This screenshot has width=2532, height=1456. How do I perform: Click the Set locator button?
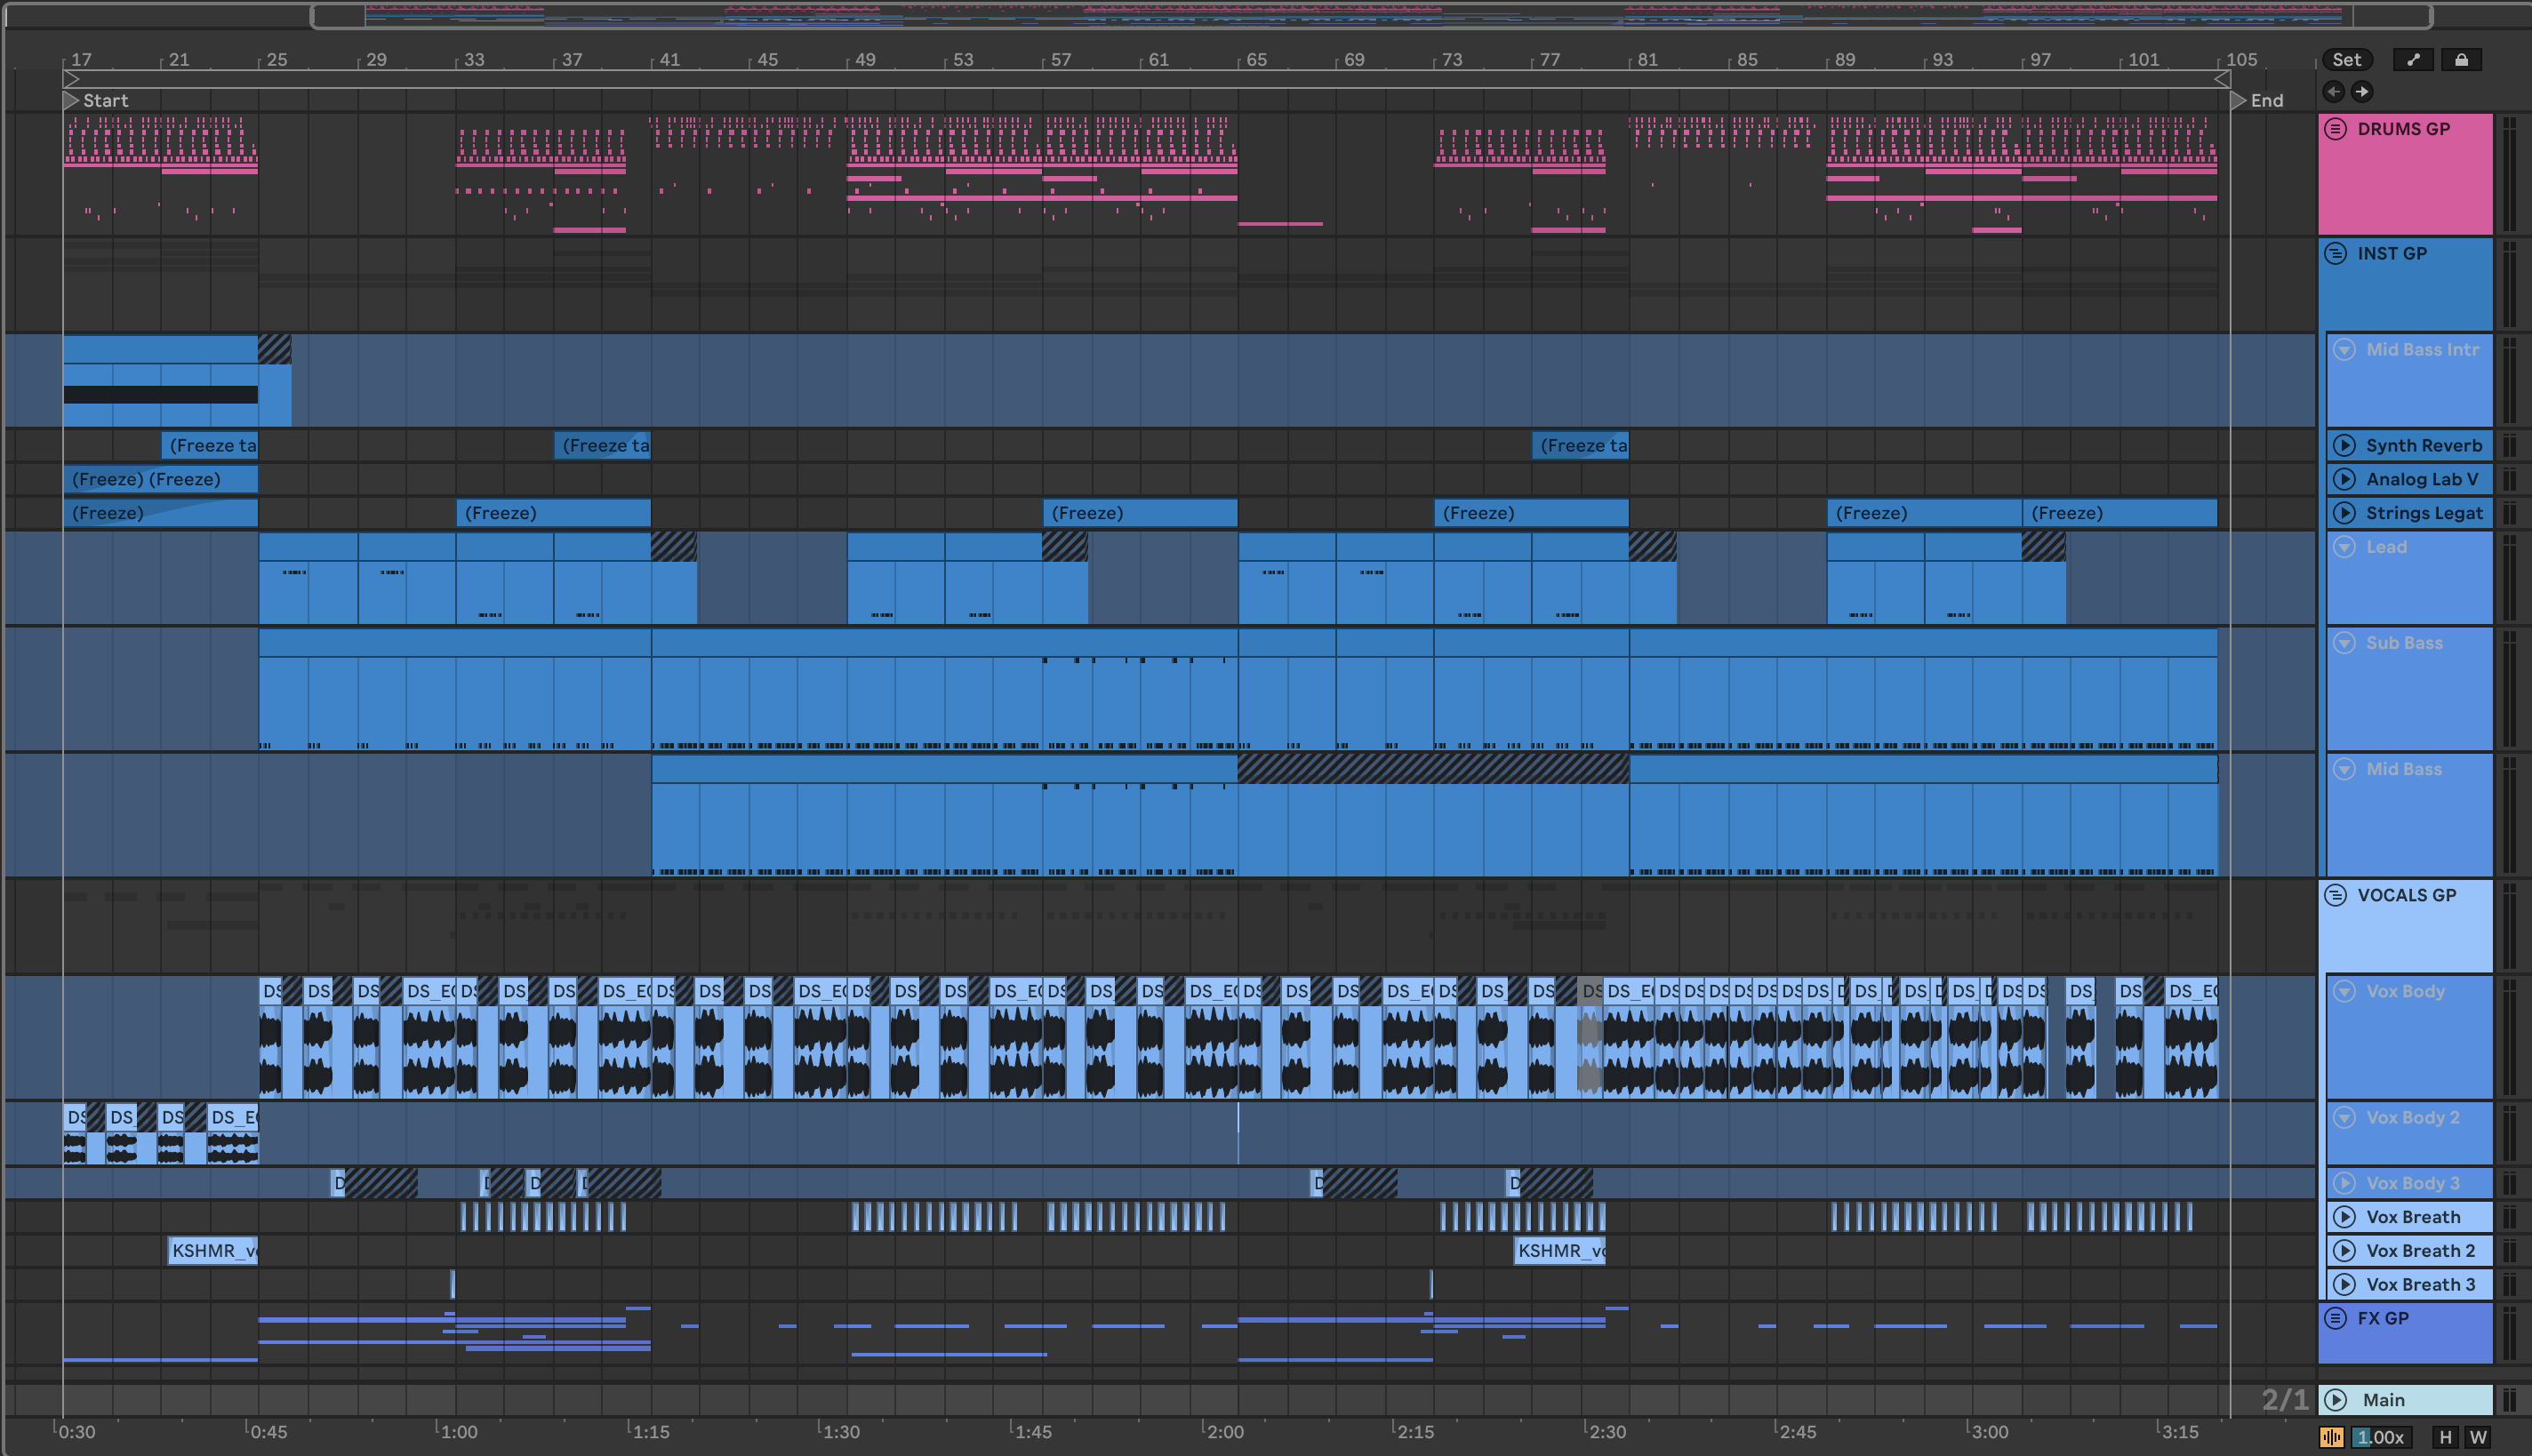[x=2346, y=60]
